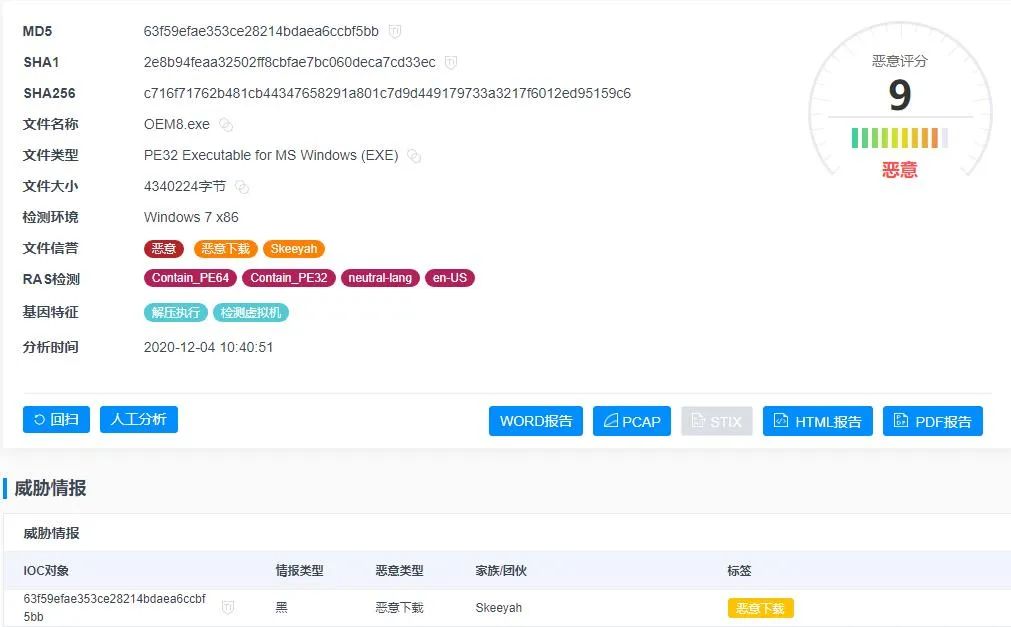Image resolution: width=1011 pixels, height=627 pixels.
Task: Click the yellow 恶意下载 tag in the table
Action: (760, 608)
